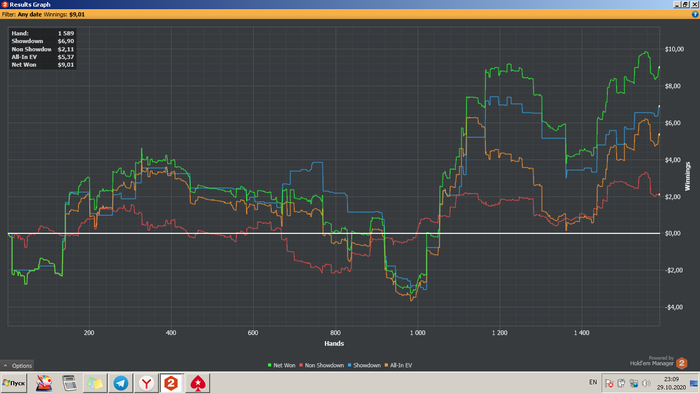The width and height of the screenshot is (700, 394).
Task: Click the Hold'em Manager 2 logo badge
Action: coord(681,363)
